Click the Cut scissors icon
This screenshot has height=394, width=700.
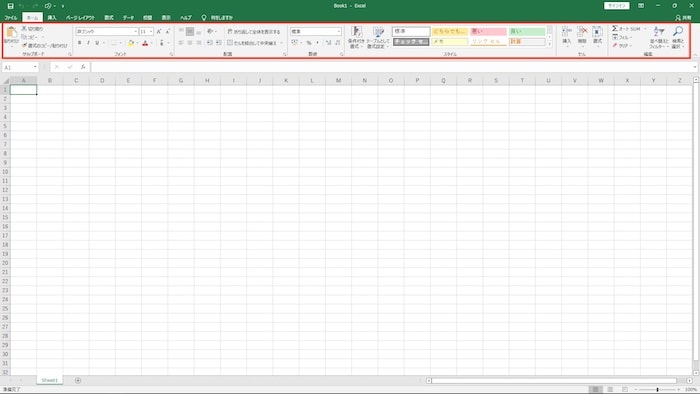(24, 29)
